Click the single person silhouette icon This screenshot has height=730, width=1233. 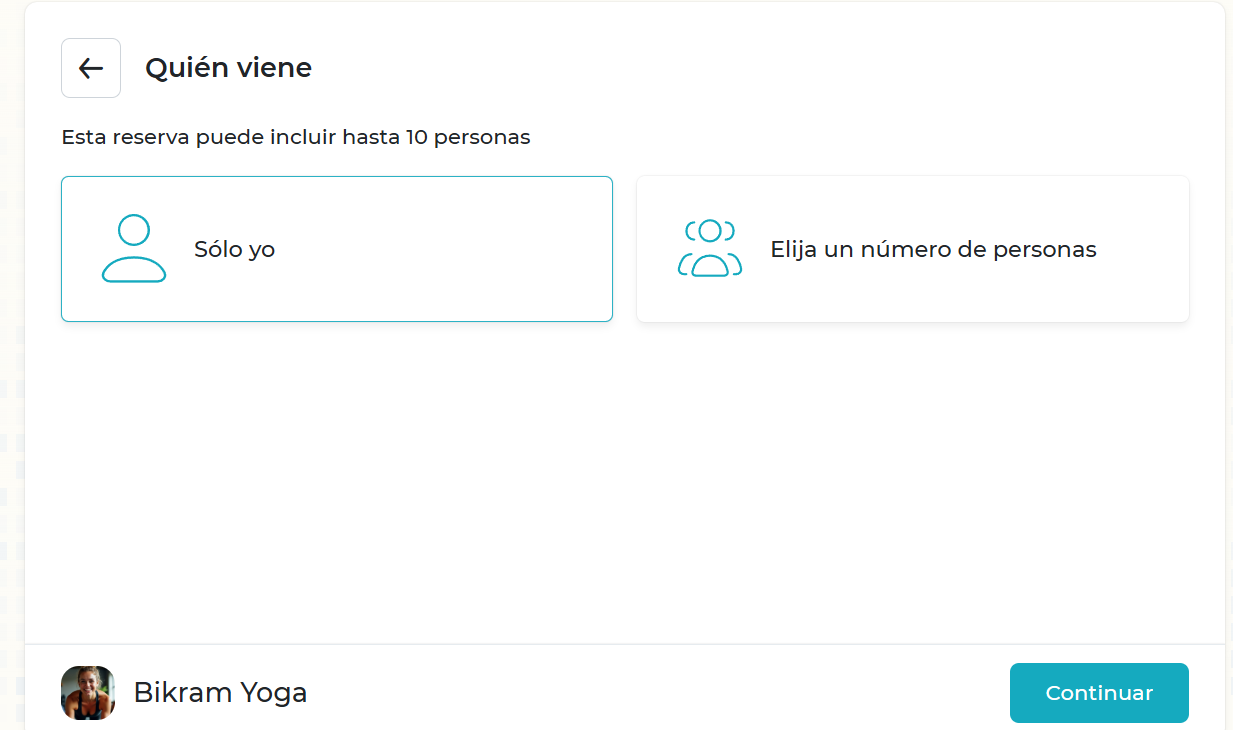pos(133,249)
